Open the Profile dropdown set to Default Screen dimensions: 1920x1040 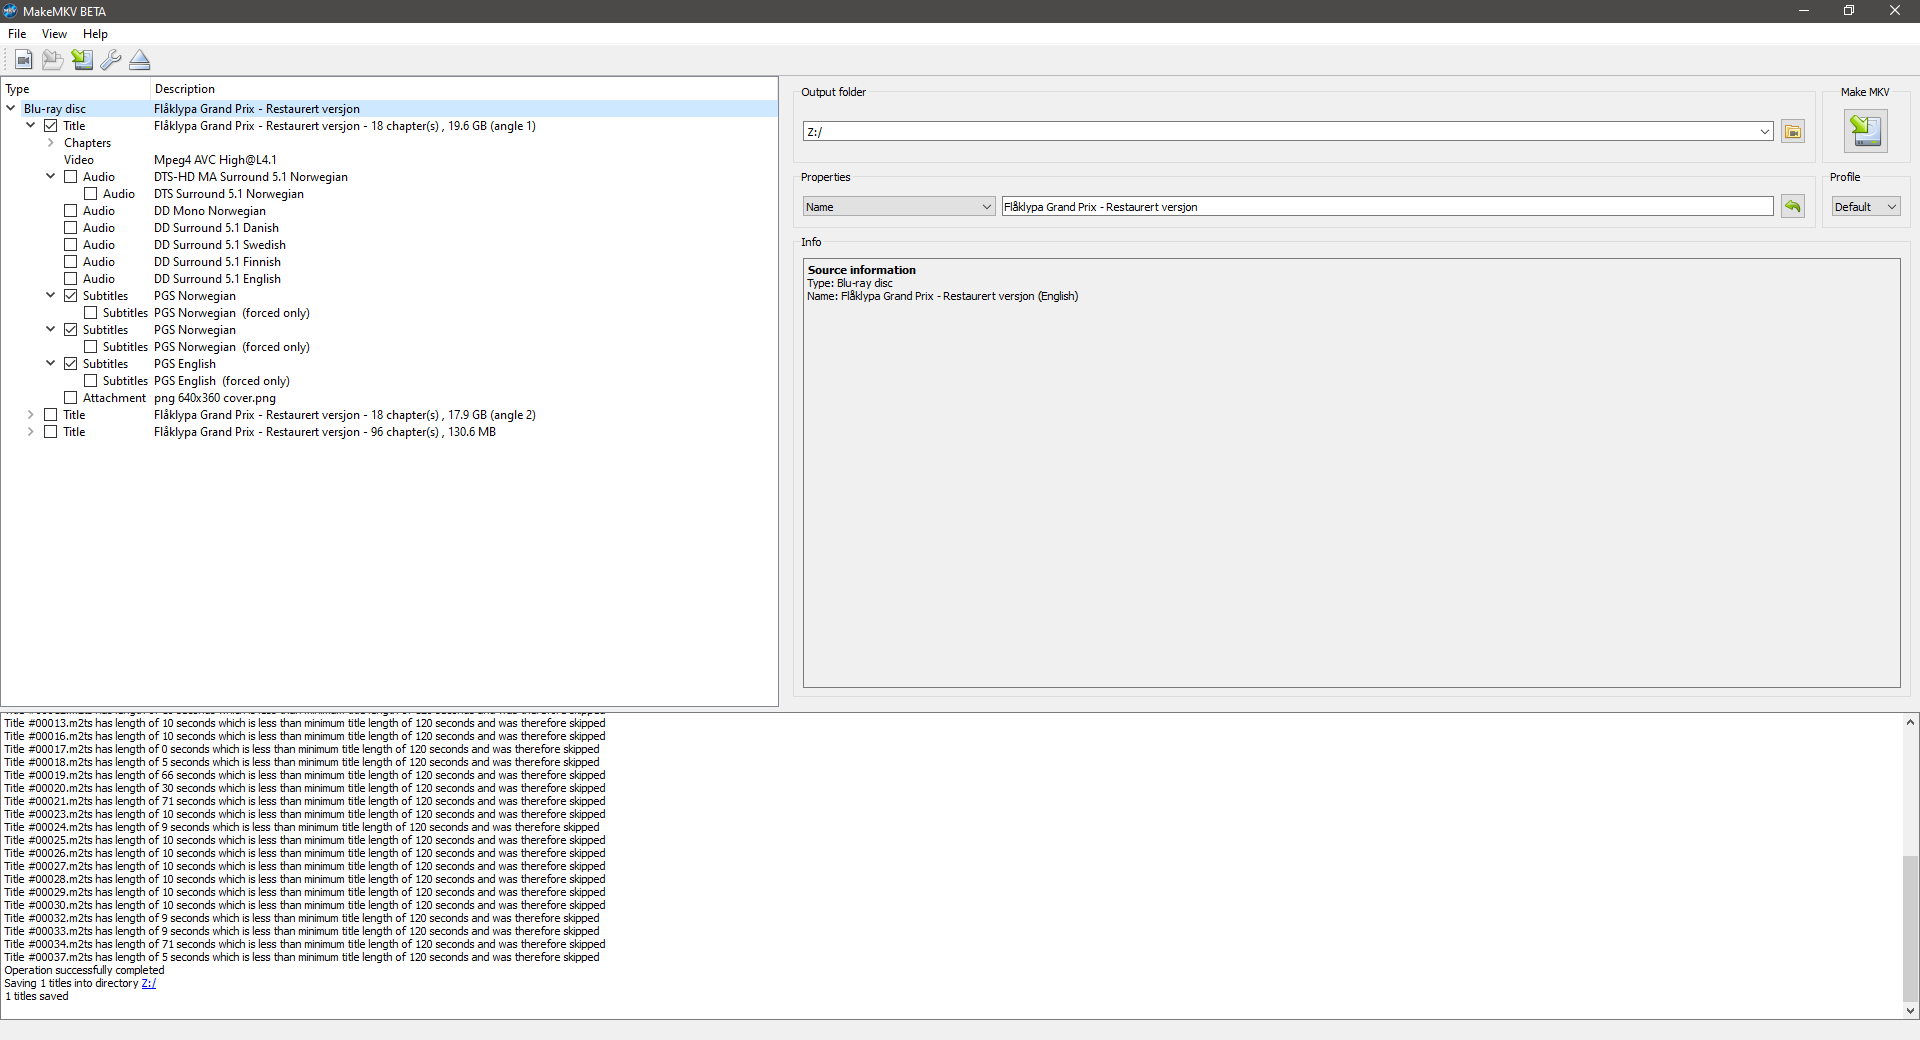pyautogui.click(x=1864, y=206)
